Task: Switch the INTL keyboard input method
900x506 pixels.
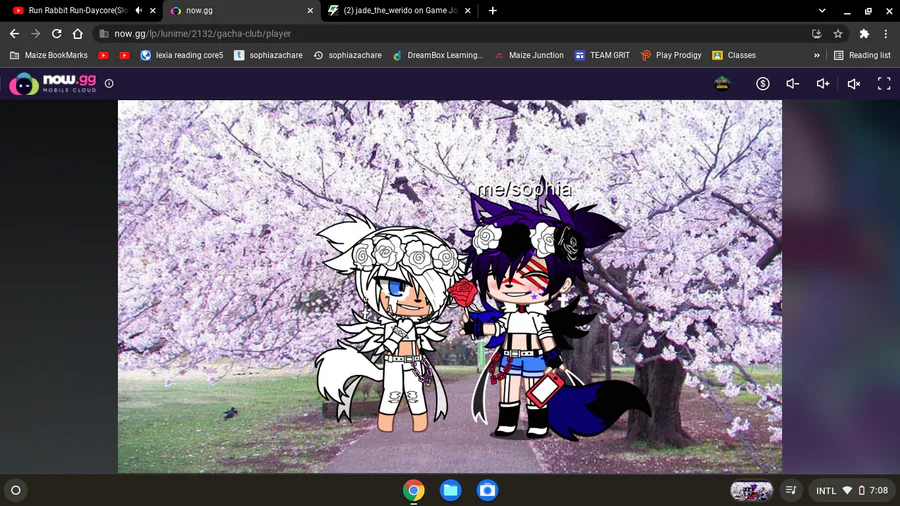Action: click(x=826, y=491)
